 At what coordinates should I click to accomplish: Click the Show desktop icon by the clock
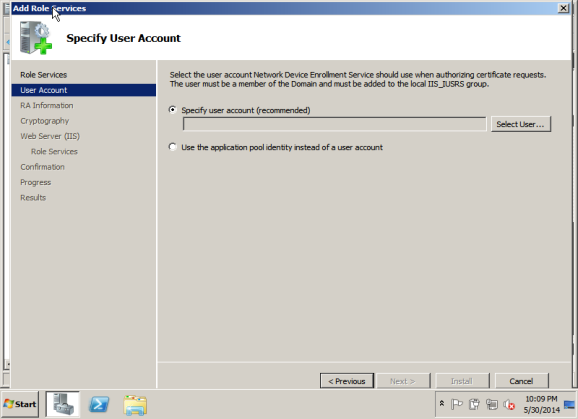(x=569, y=405)
